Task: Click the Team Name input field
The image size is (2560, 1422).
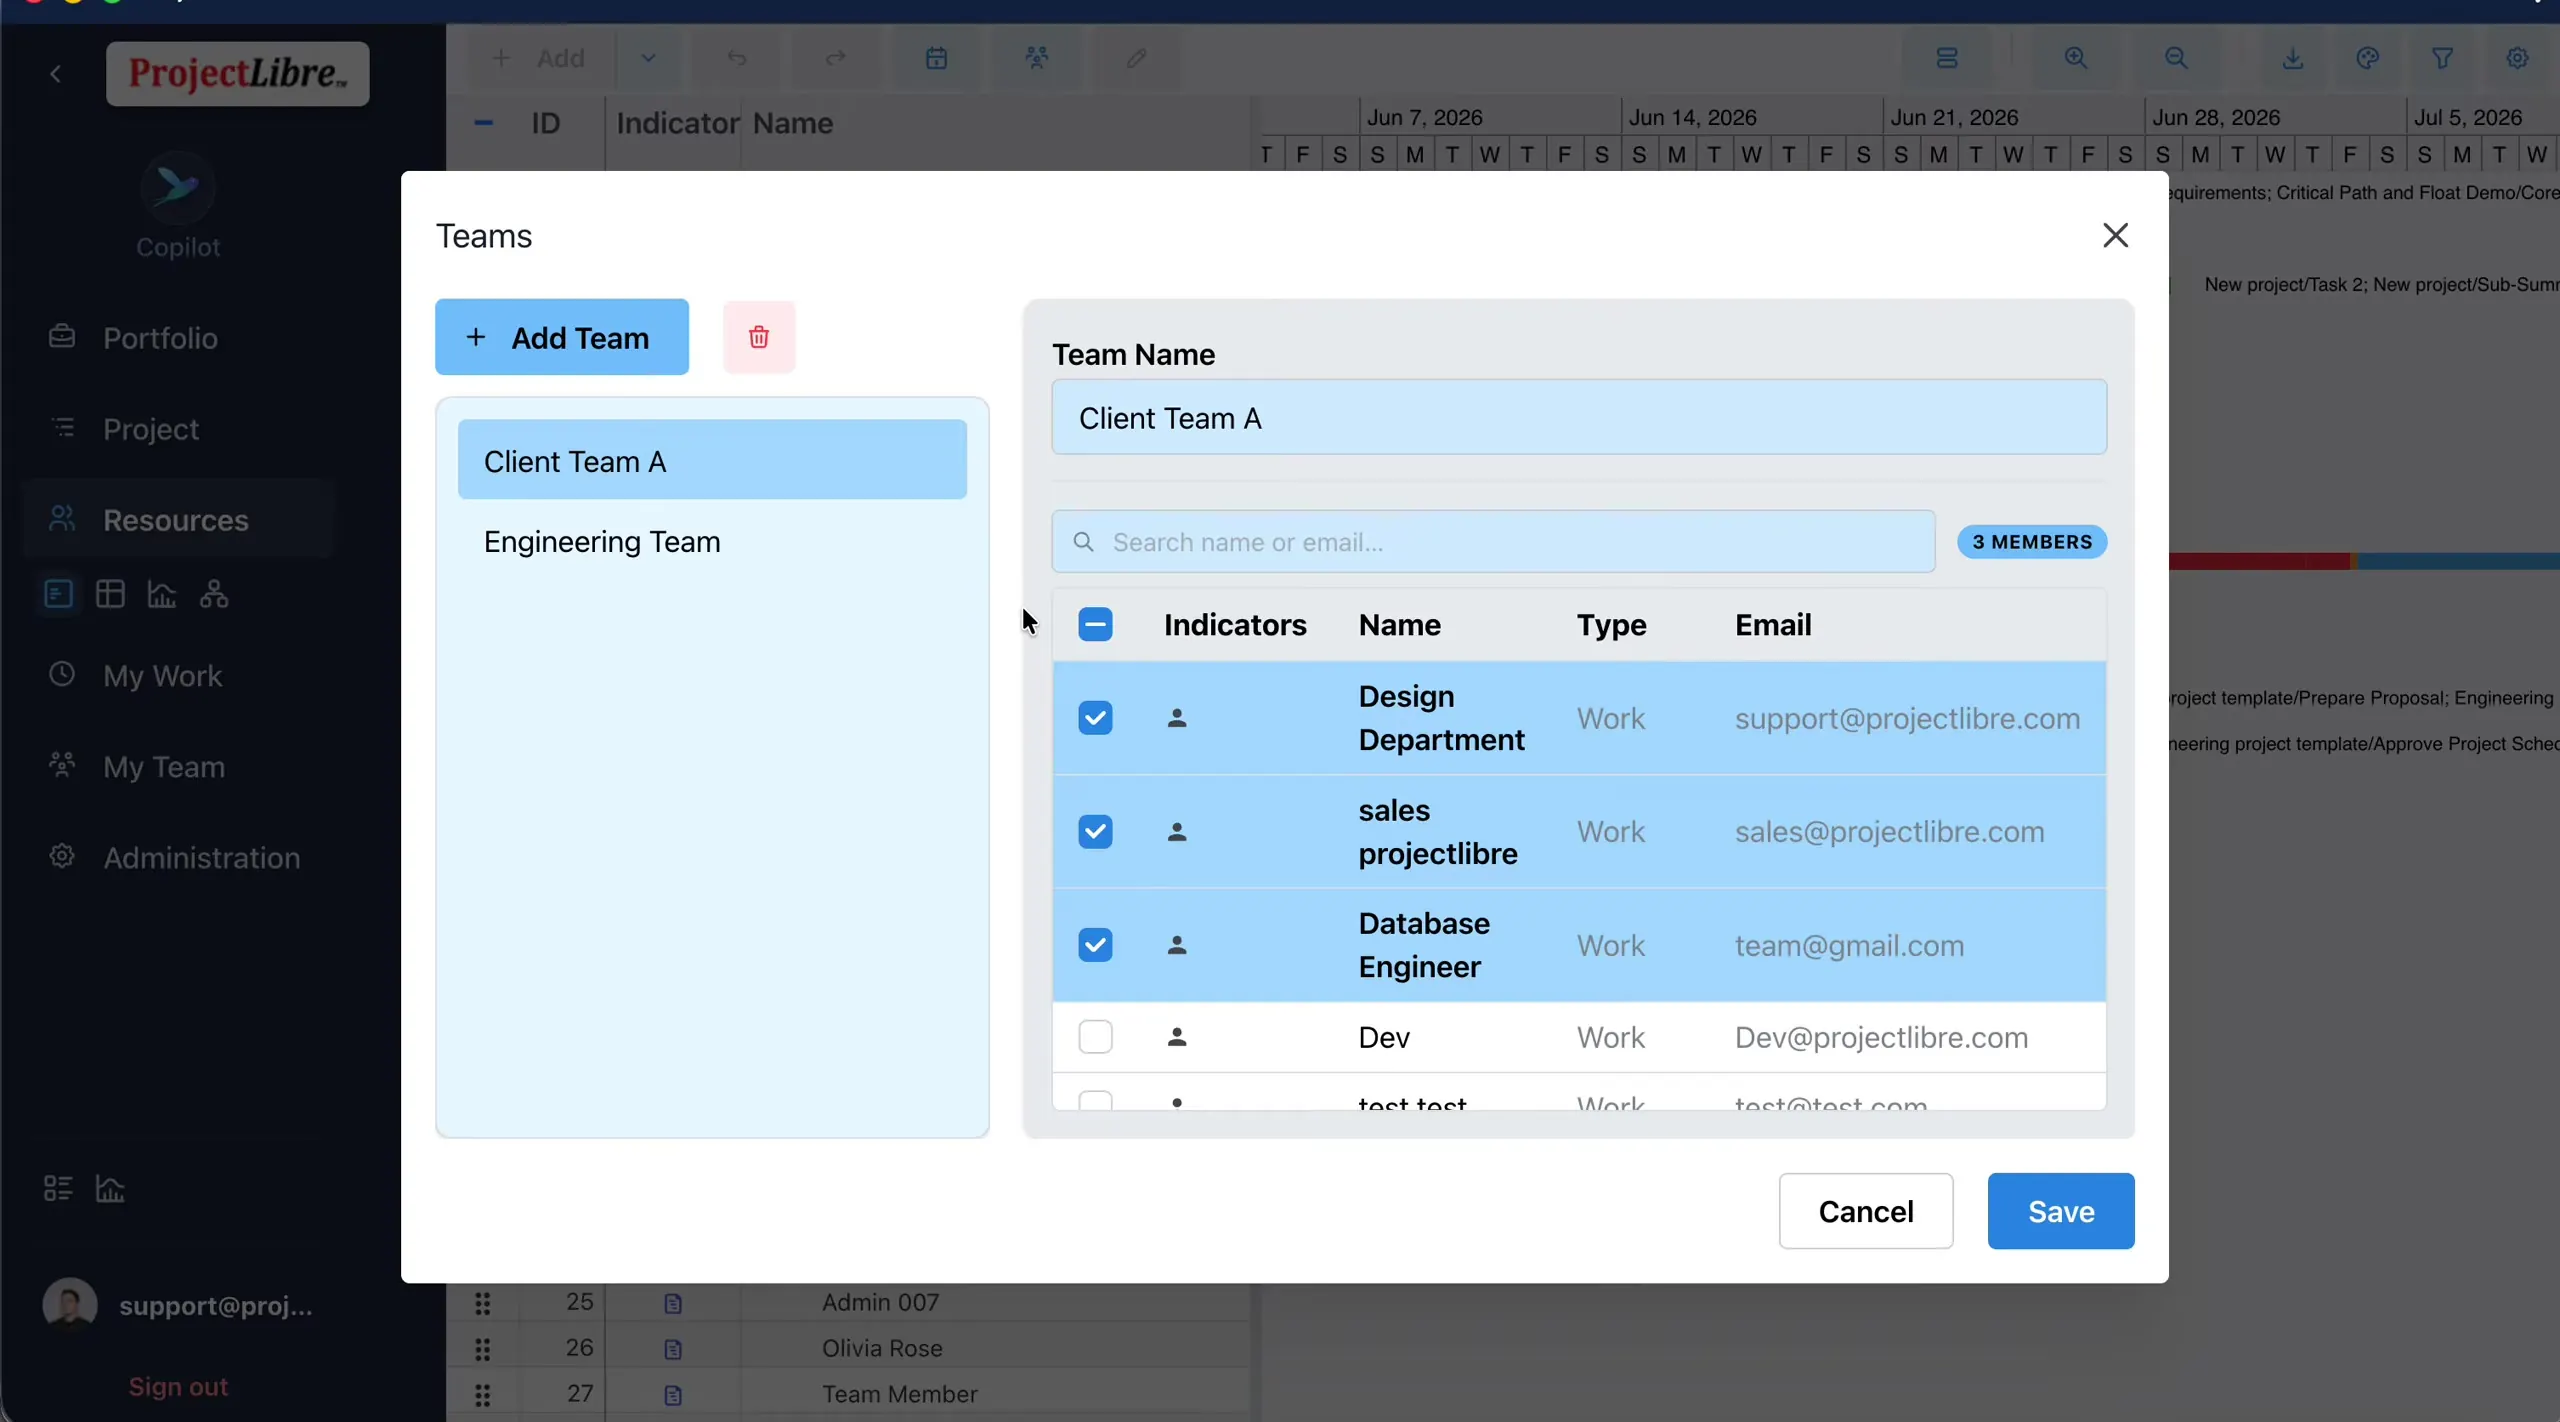Action: 1579,417
